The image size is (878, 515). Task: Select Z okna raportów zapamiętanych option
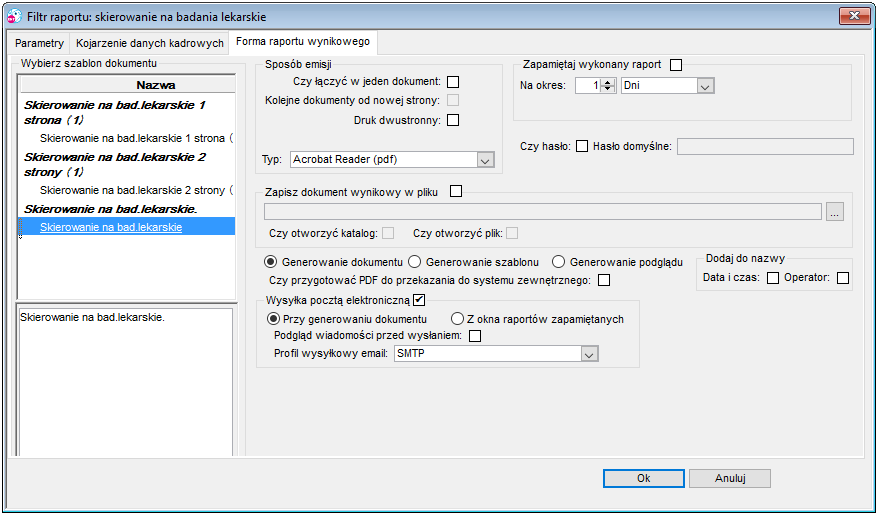[457, 319]
